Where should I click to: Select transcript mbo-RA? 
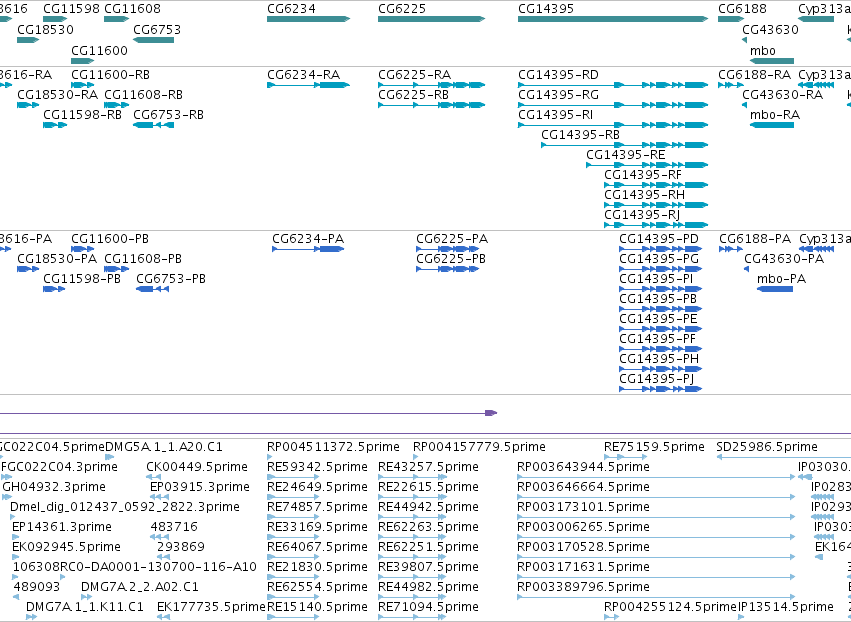(x=772, y=125)
